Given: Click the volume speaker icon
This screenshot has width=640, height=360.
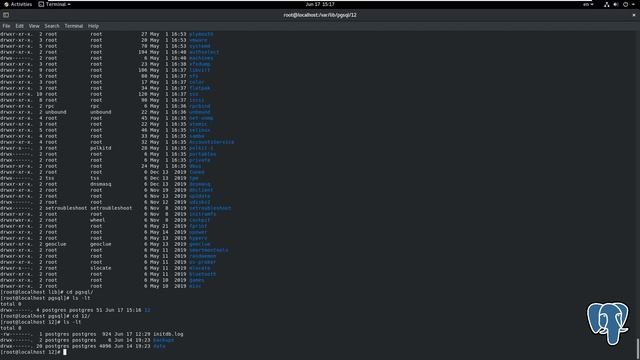Looking at the screenshot, I should (616, 4).
